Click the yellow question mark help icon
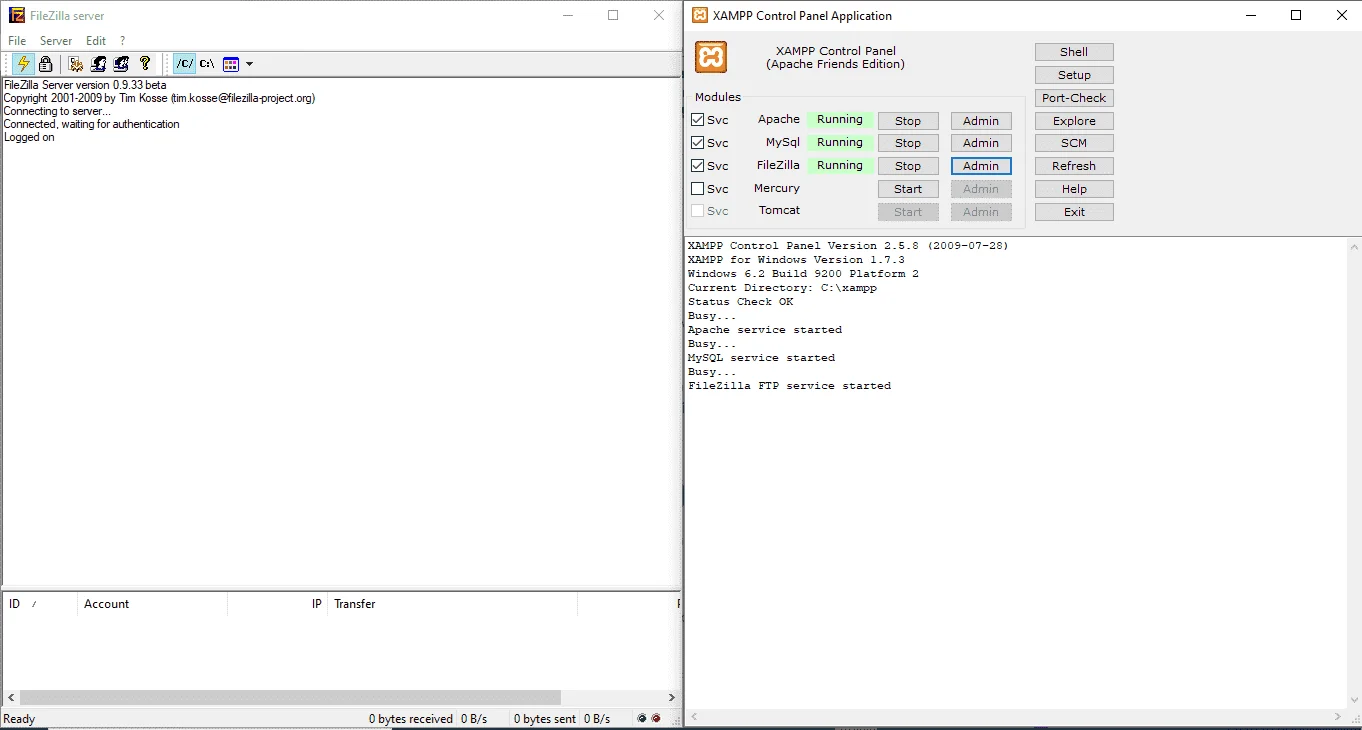This screenshot has height=730, width=1362. (145, 64)
